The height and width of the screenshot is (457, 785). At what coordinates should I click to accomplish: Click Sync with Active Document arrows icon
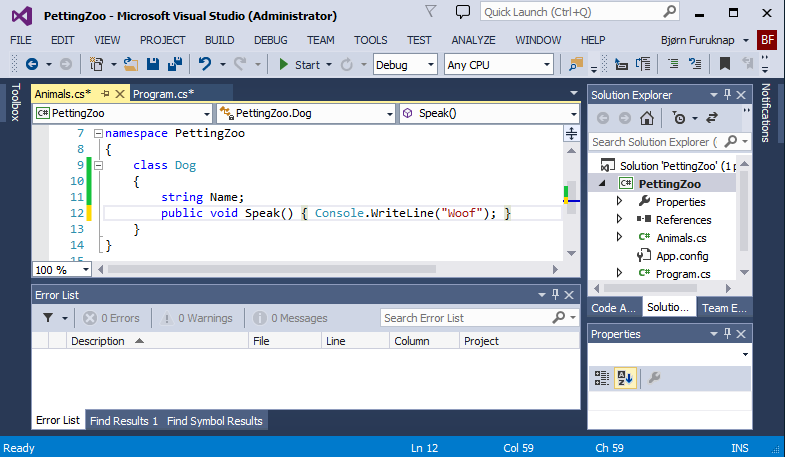711,118
